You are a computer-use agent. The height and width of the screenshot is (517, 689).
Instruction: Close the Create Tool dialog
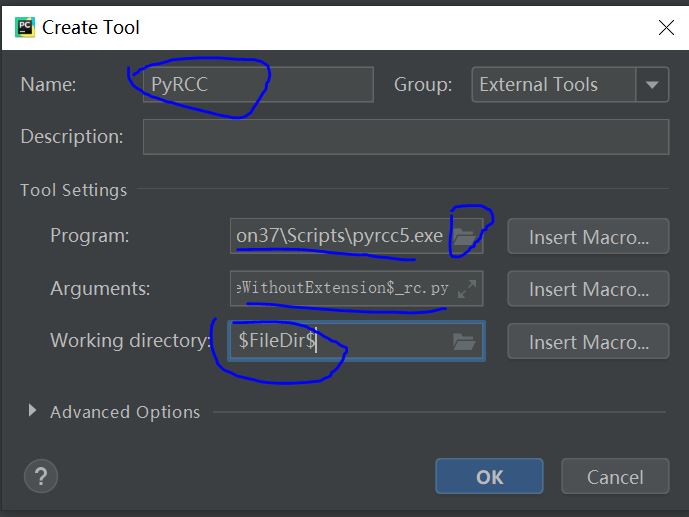(664, 28)
